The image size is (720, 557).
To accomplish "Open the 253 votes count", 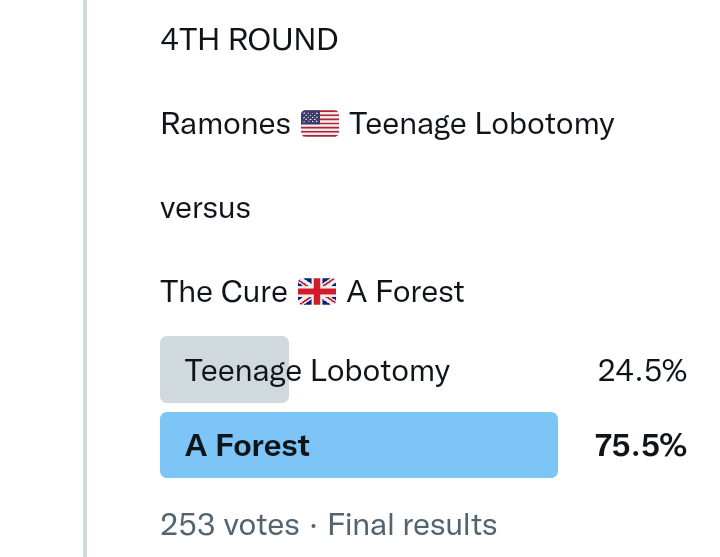I will [229, 525].
